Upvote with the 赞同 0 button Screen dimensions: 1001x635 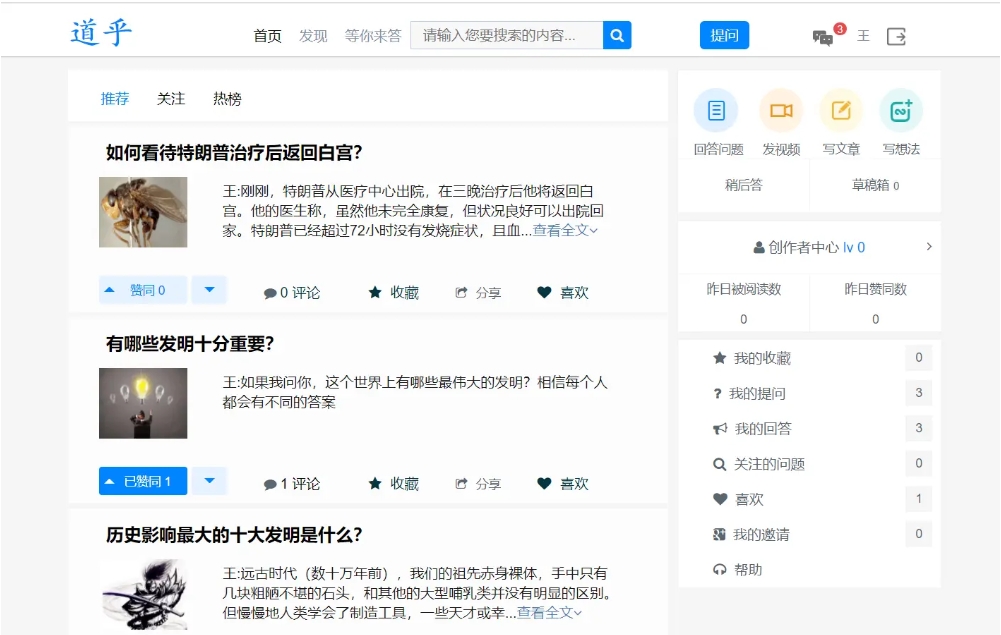click(x=143, y=290)
